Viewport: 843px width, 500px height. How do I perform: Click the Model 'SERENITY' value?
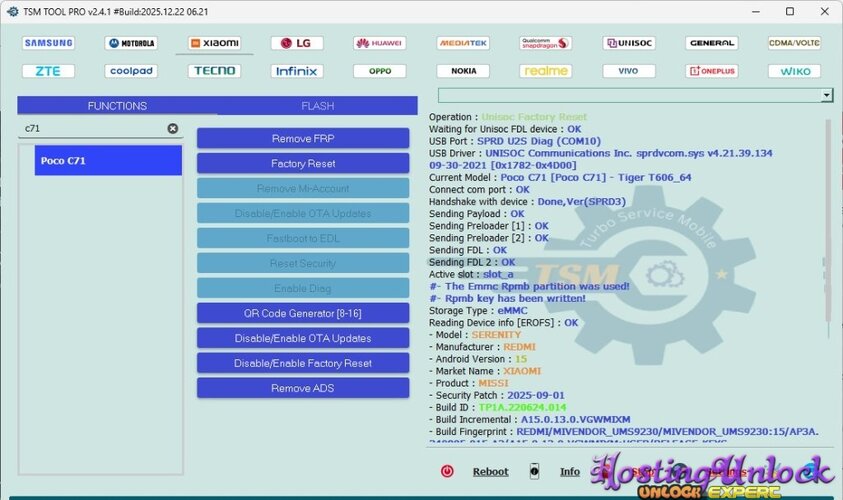click(496, 335)
